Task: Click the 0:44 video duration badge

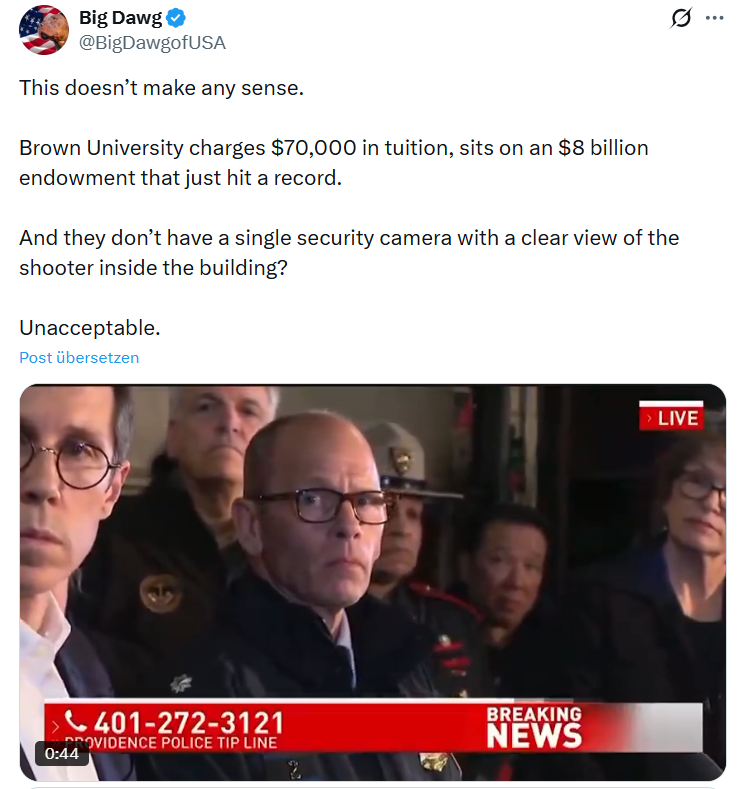Action: coord(62,753)
